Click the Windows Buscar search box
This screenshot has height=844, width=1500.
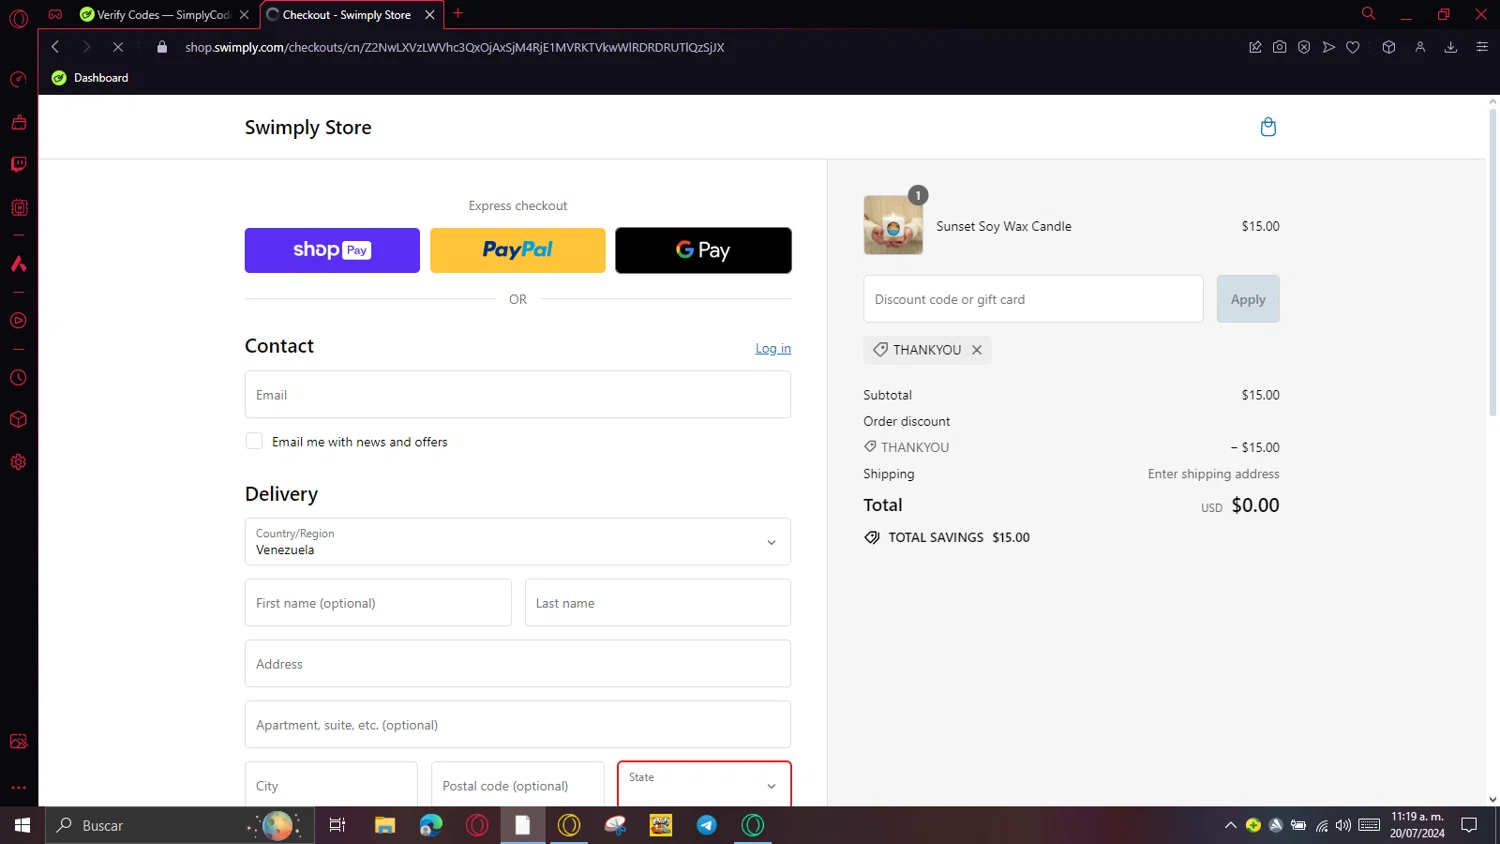178,825
